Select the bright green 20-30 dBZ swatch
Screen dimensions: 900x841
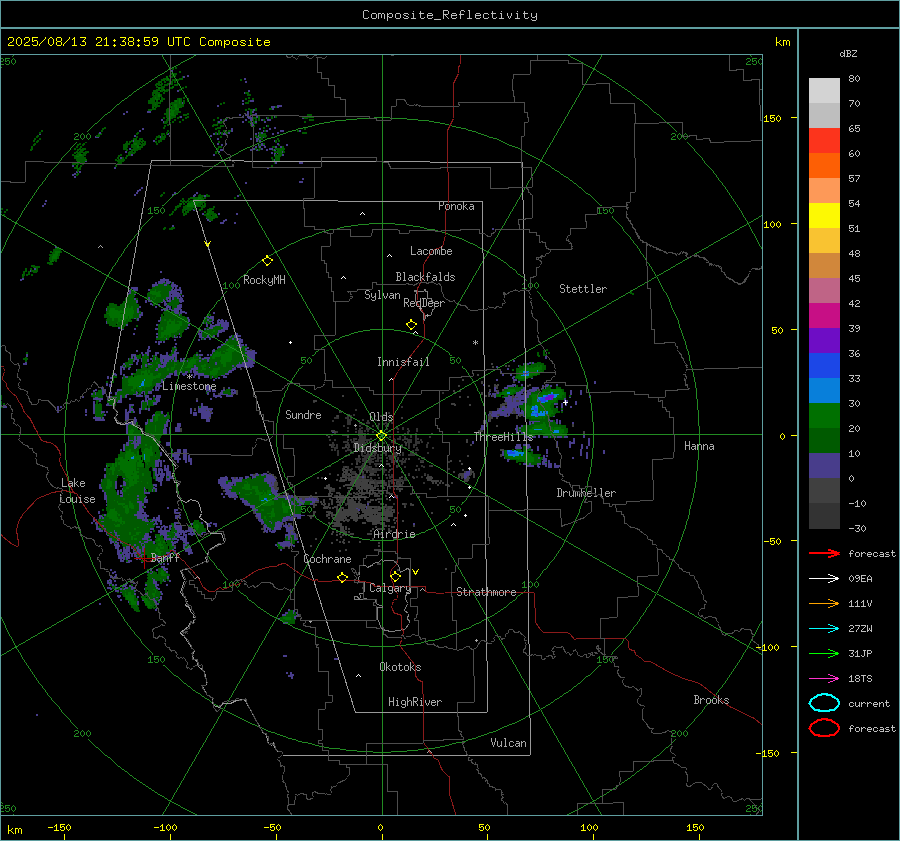(824, 416)
